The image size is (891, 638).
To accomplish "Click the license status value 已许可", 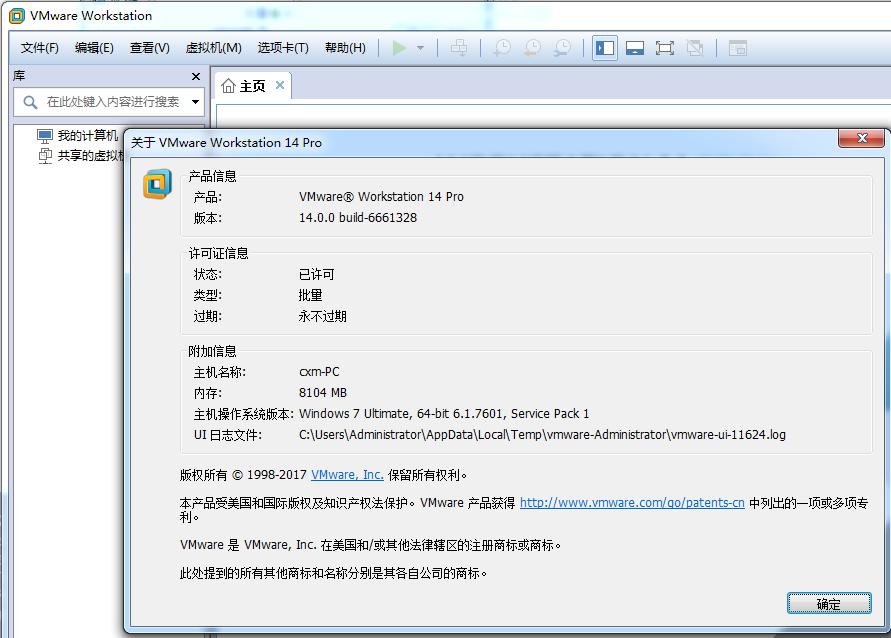I will tap(317, 274).
